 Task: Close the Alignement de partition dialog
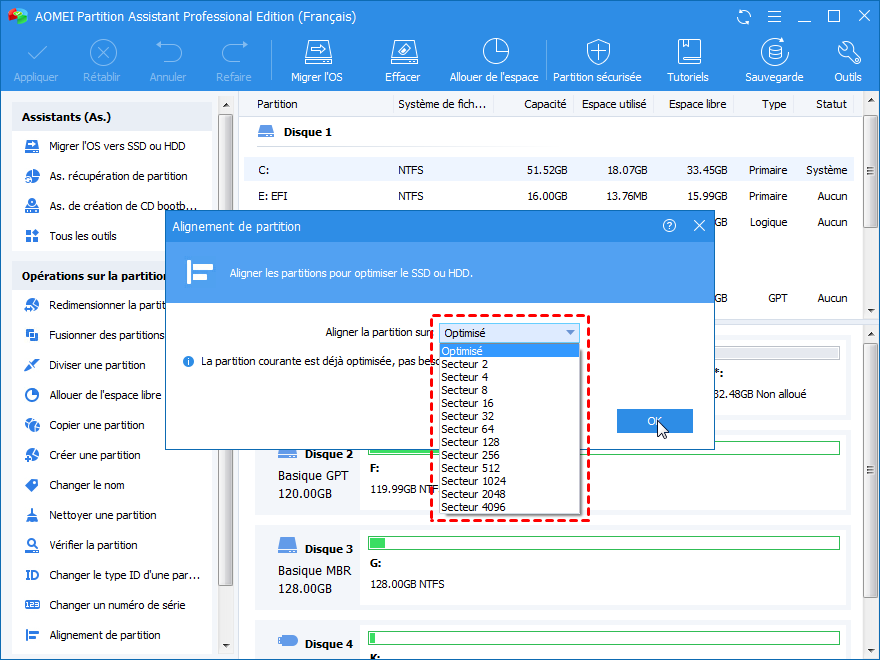(x=699, y=226)
